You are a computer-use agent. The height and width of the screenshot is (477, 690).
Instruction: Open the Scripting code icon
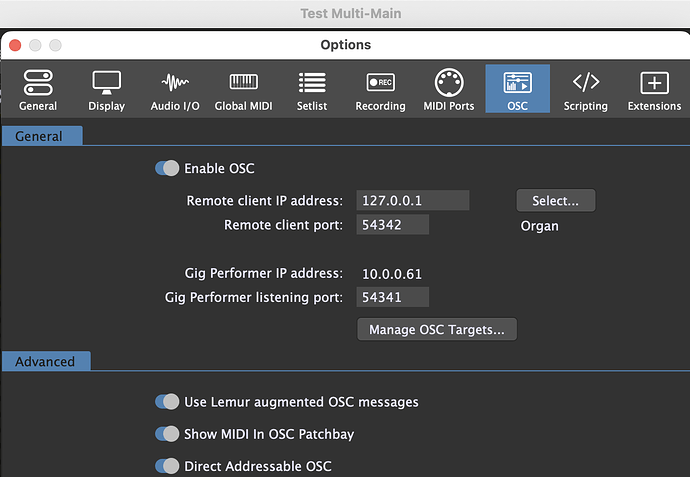pyautogui.click(x=586, y=83)
